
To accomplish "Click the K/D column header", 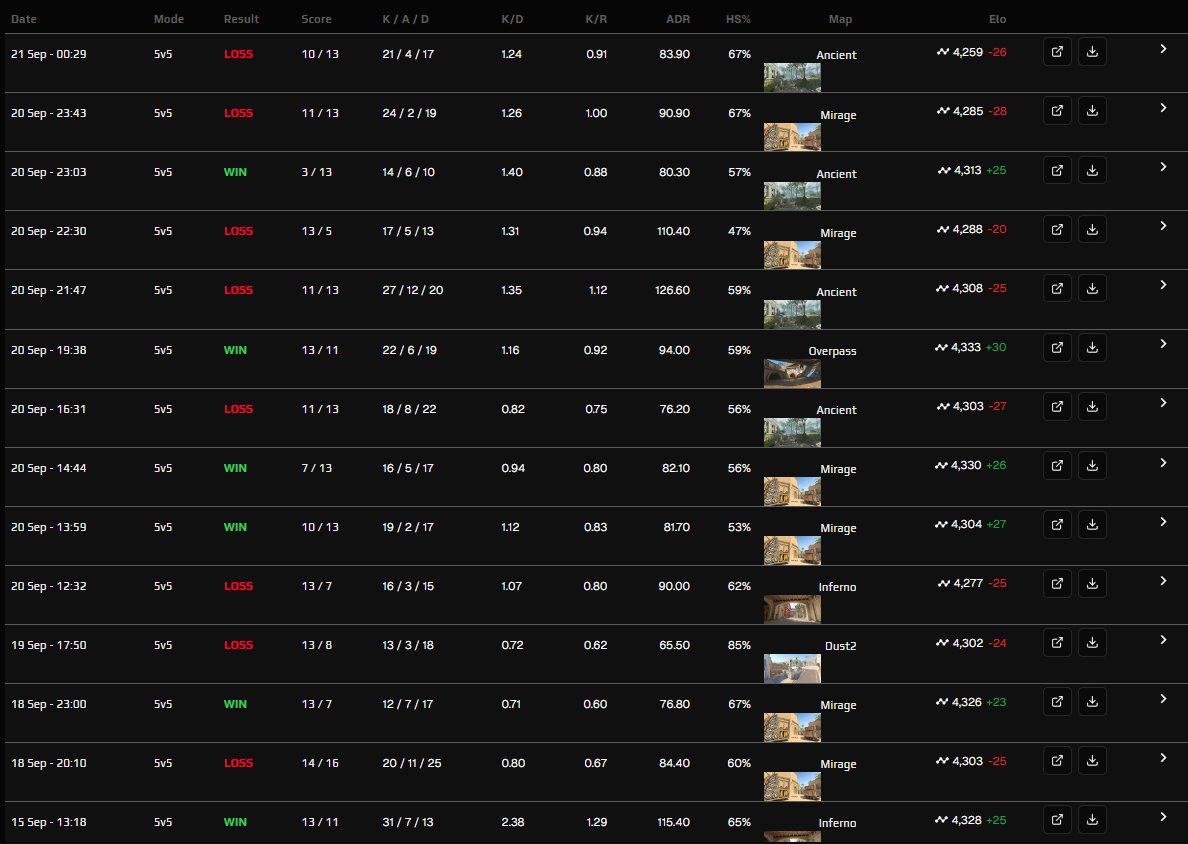I will click(512, 19).
